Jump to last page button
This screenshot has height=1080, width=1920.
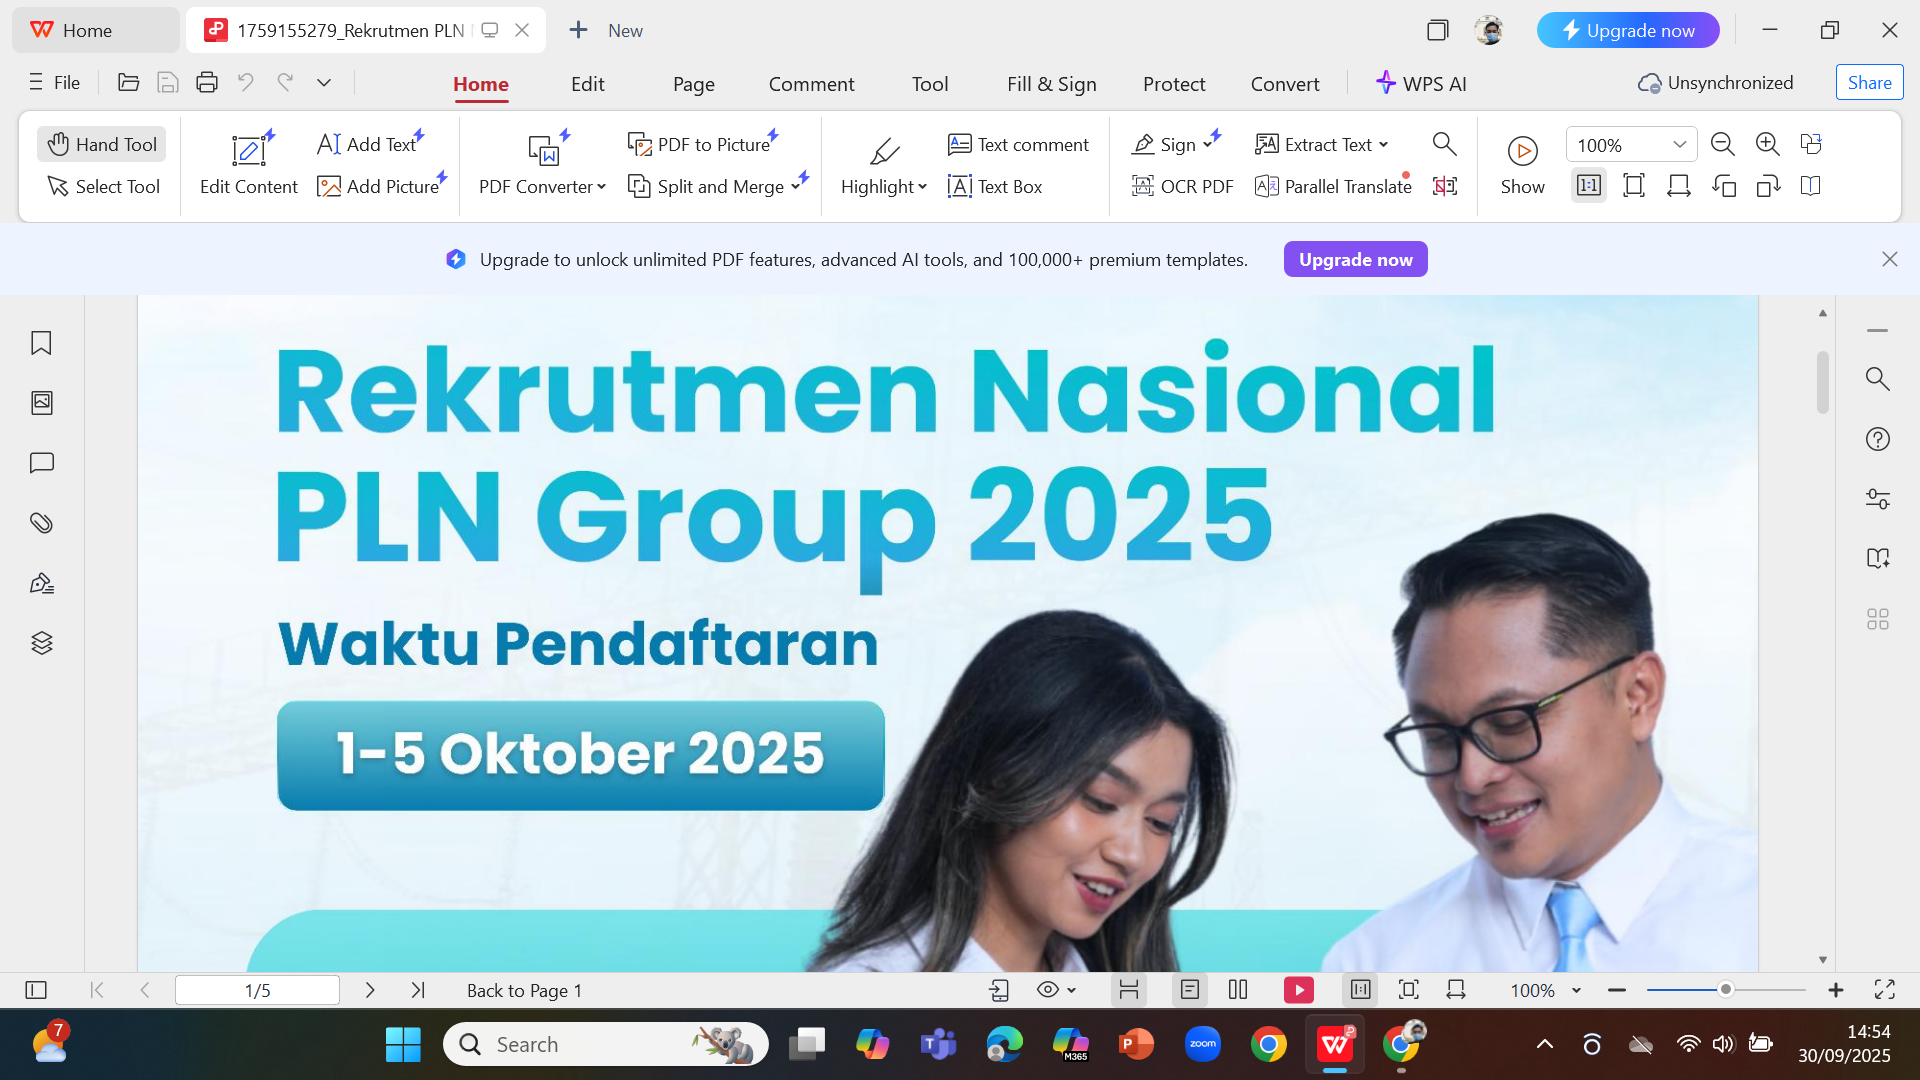pyautogui.click(x=418, y=990)
